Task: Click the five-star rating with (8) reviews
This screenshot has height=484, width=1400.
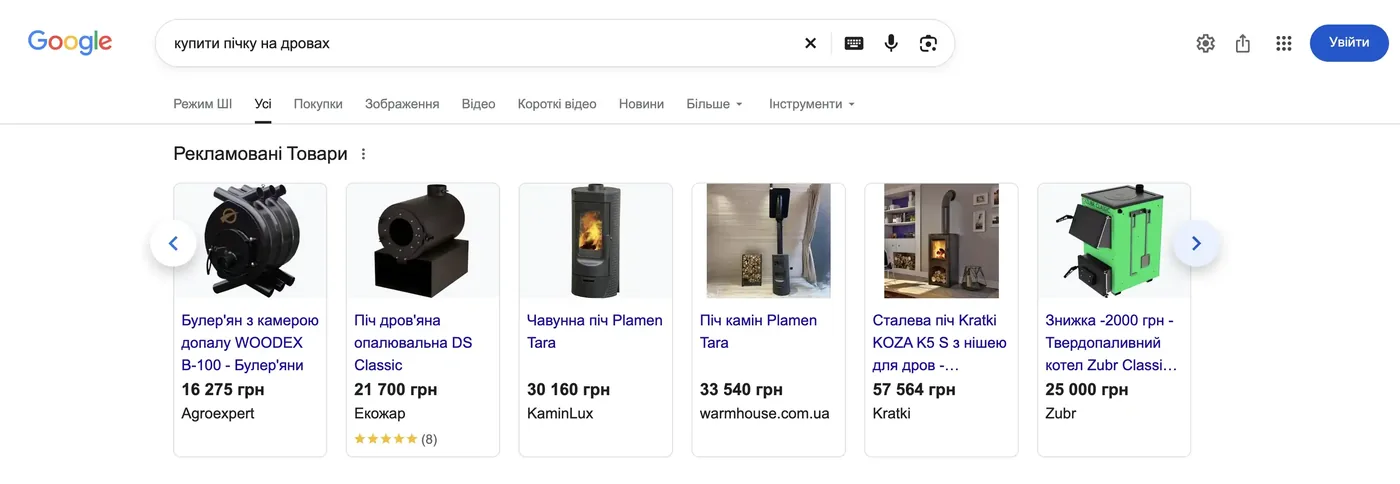Action: click(x=396, y=439)
